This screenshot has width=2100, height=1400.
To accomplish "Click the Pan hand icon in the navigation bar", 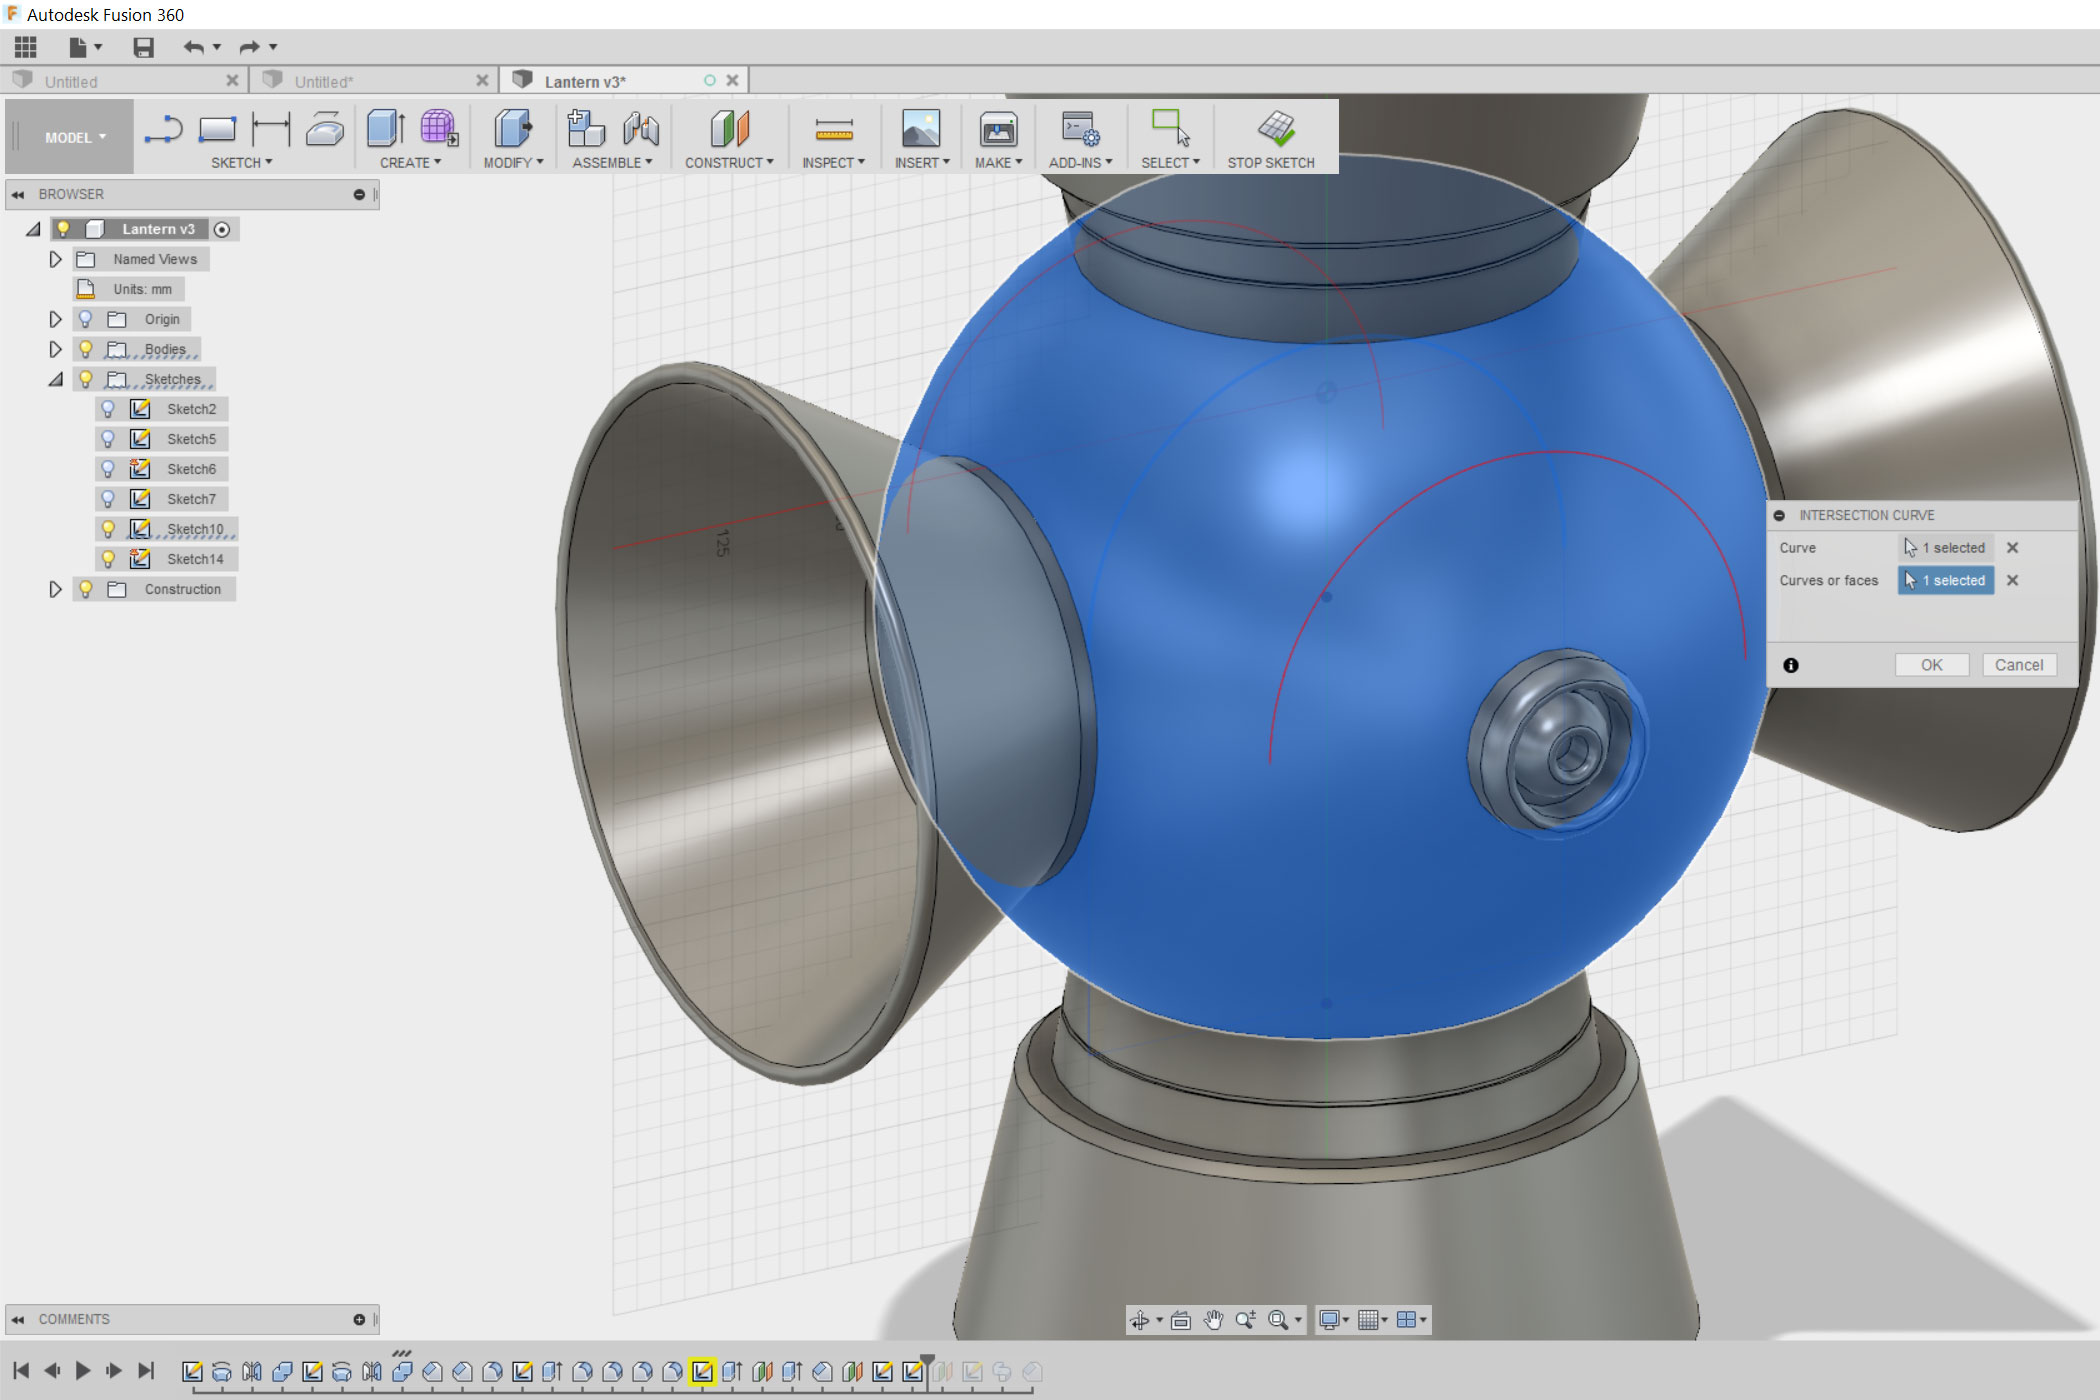I will tap(1213, 1320).
